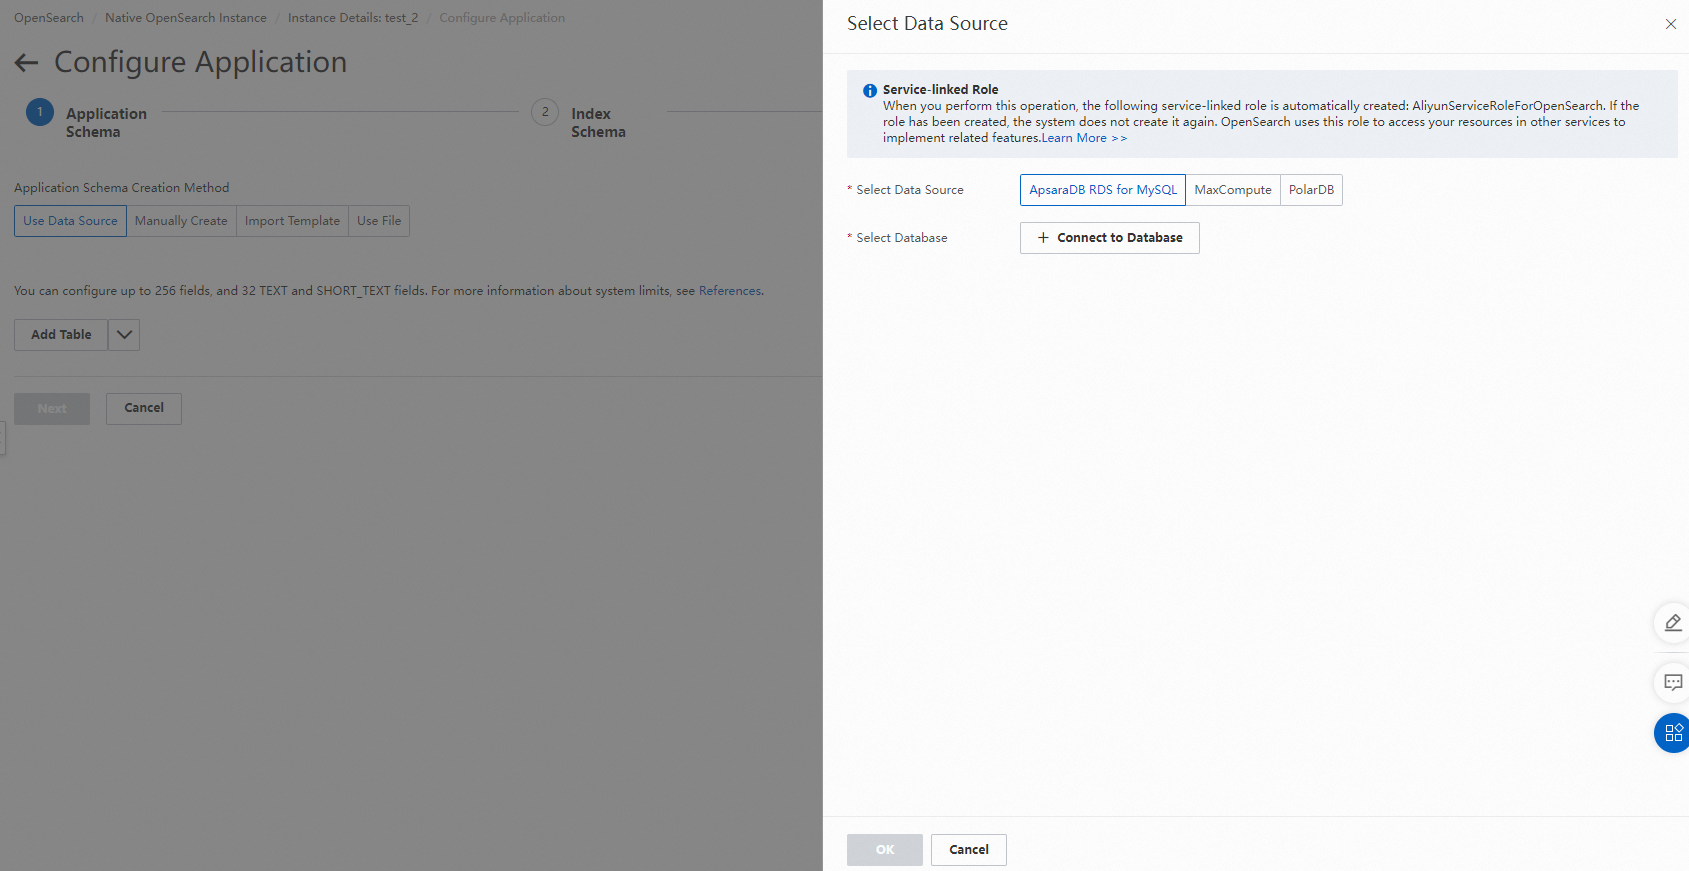The width and height of the screenshot is (1689, 871).
Task: Open the Learn More link
Action: [x=1084, y=138]
